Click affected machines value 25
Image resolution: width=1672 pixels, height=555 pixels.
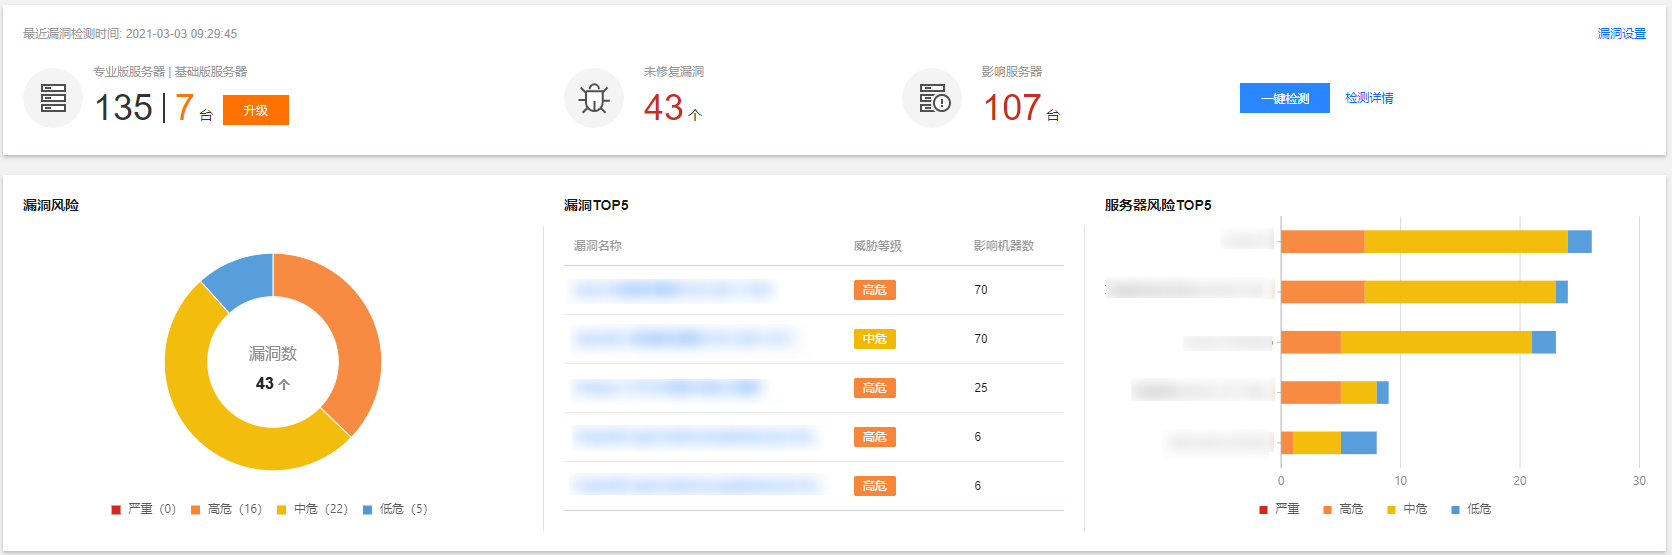pyautogui.click(x=981, y=388)
